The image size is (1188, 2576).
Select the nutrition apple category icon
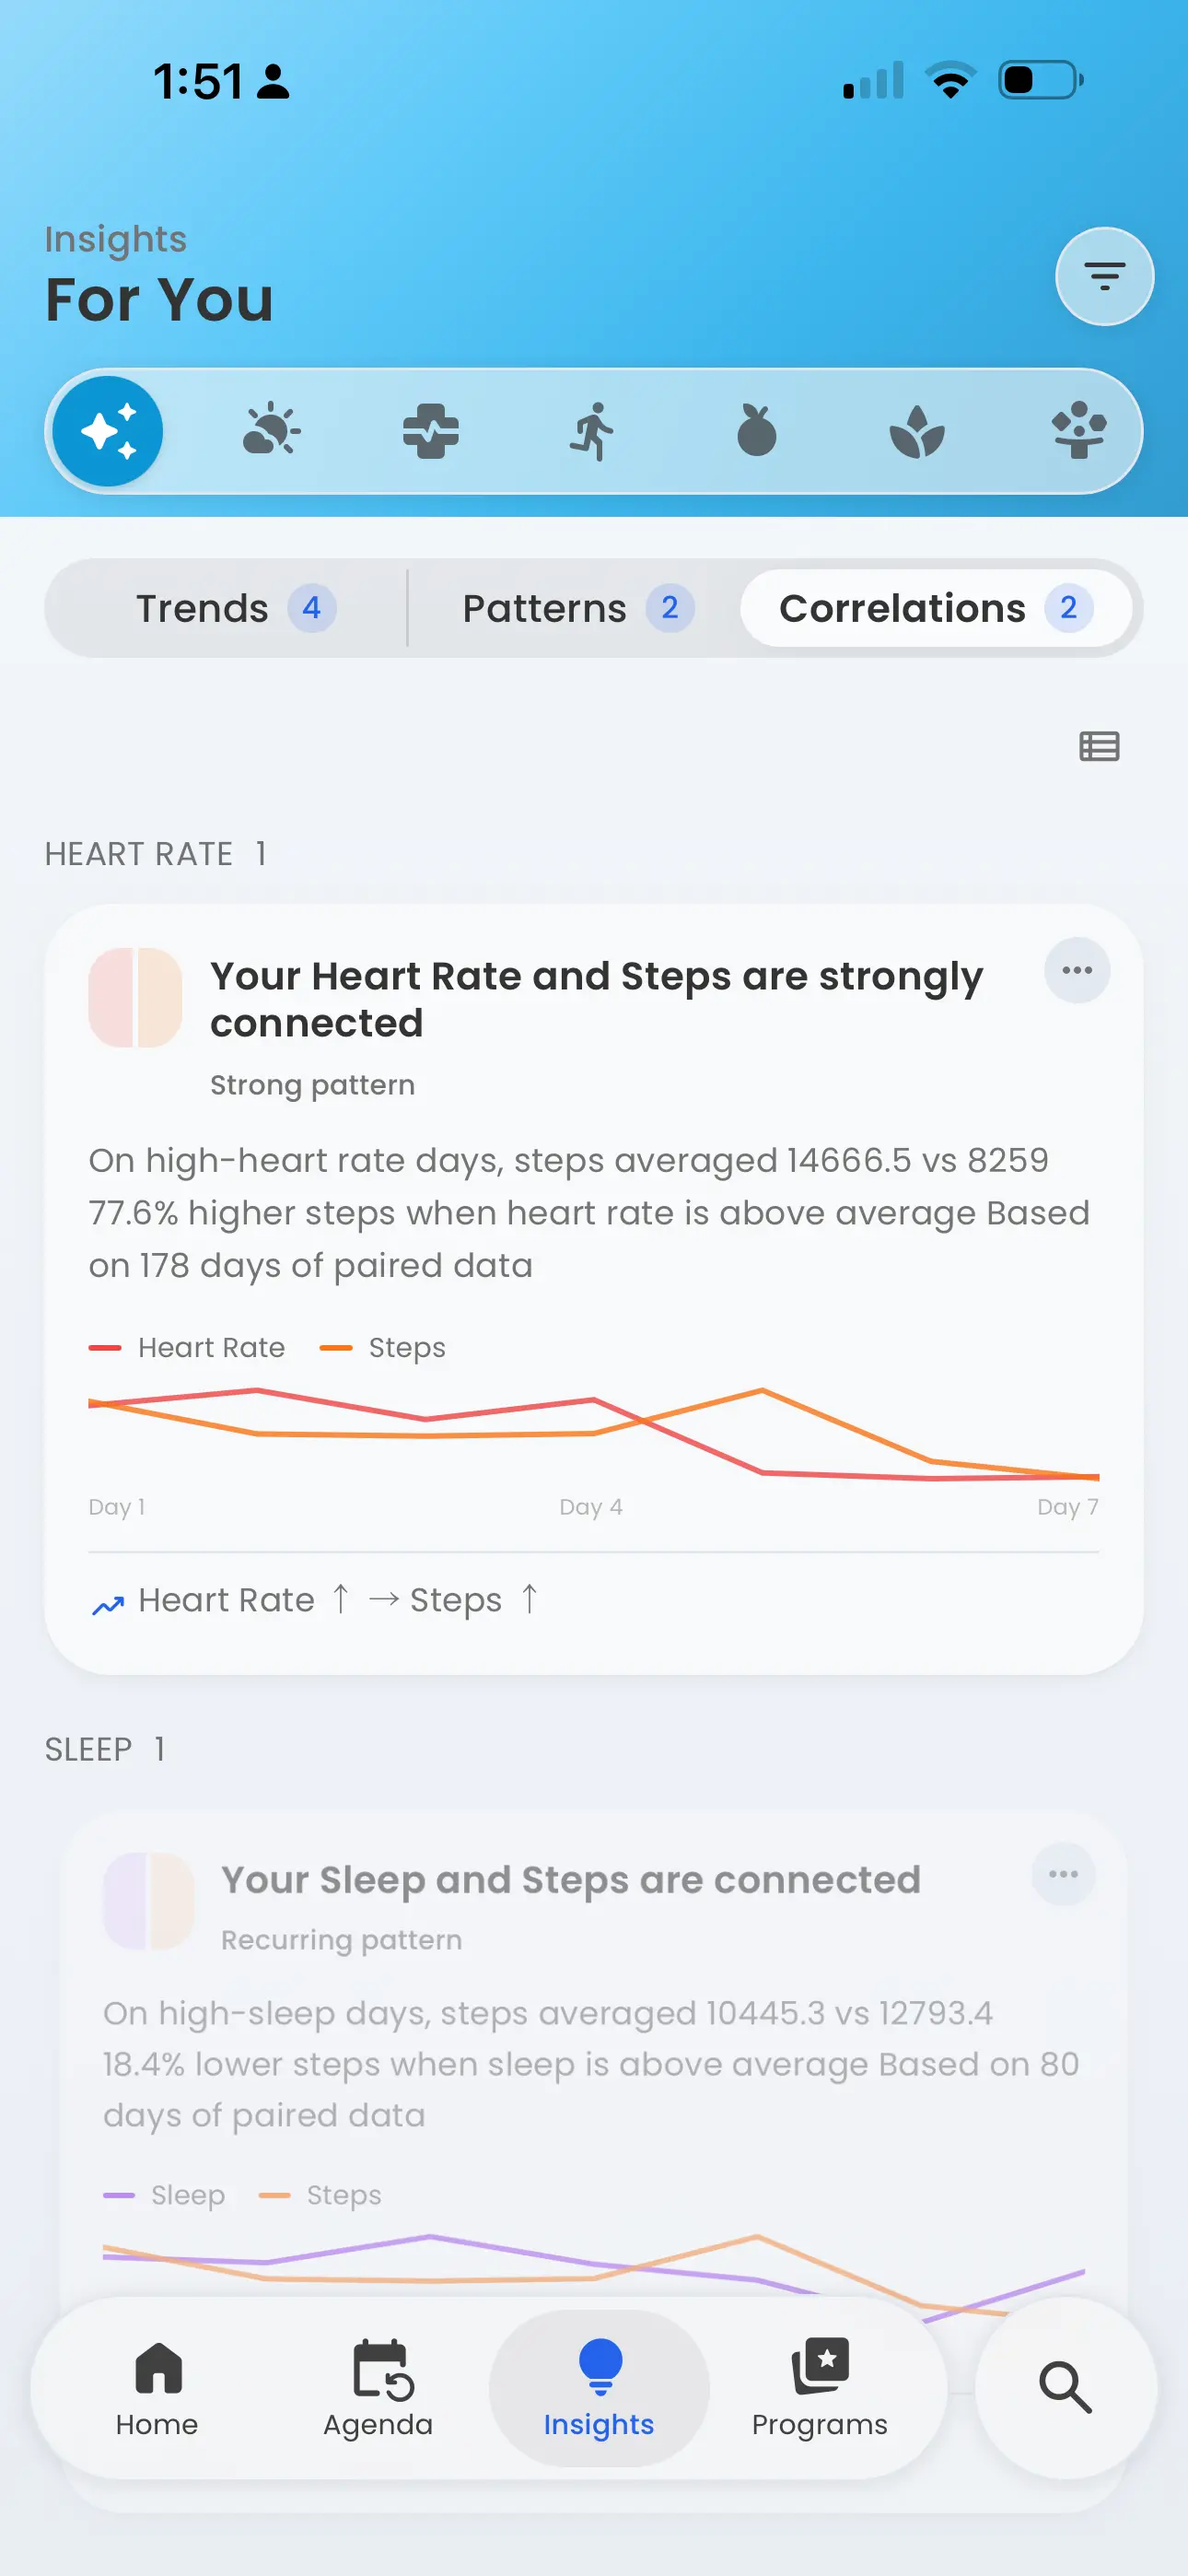756,431
